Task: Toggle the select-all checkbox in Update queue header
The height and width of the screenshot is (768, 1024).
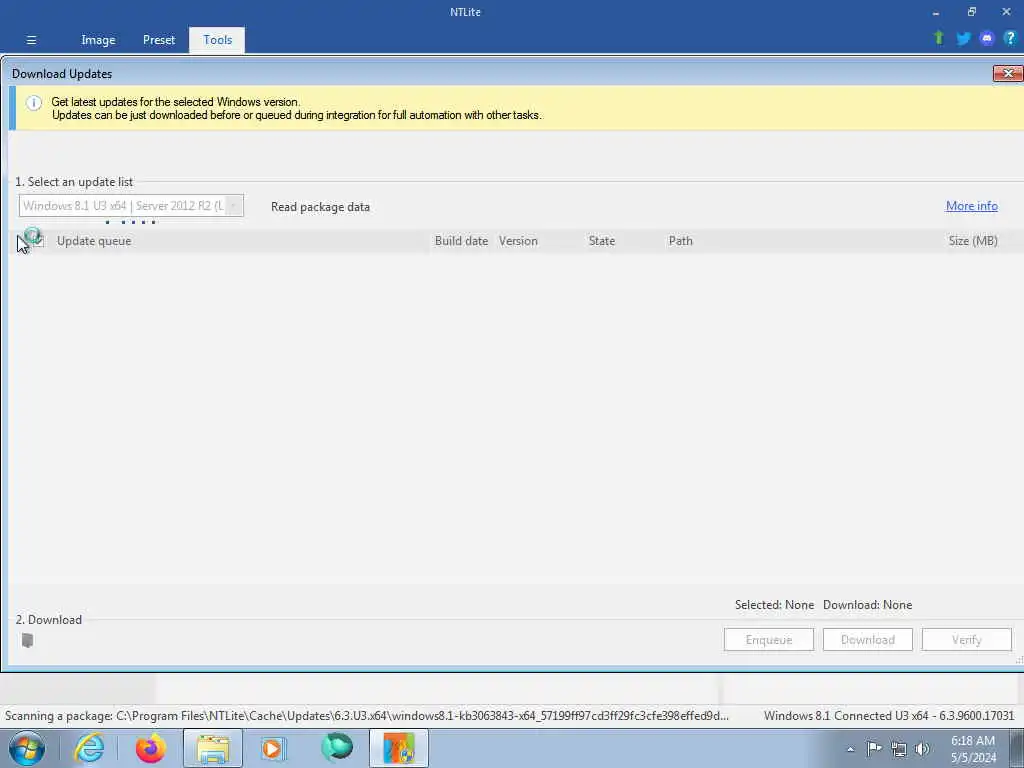Action: click(x=39, y=241)
